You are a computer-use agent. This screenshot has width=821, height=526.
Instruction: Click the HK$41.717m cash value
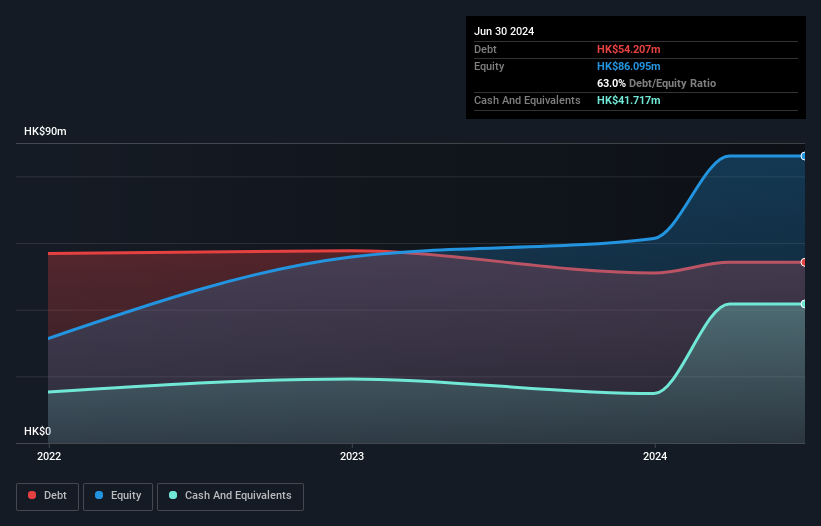point(628,100)
